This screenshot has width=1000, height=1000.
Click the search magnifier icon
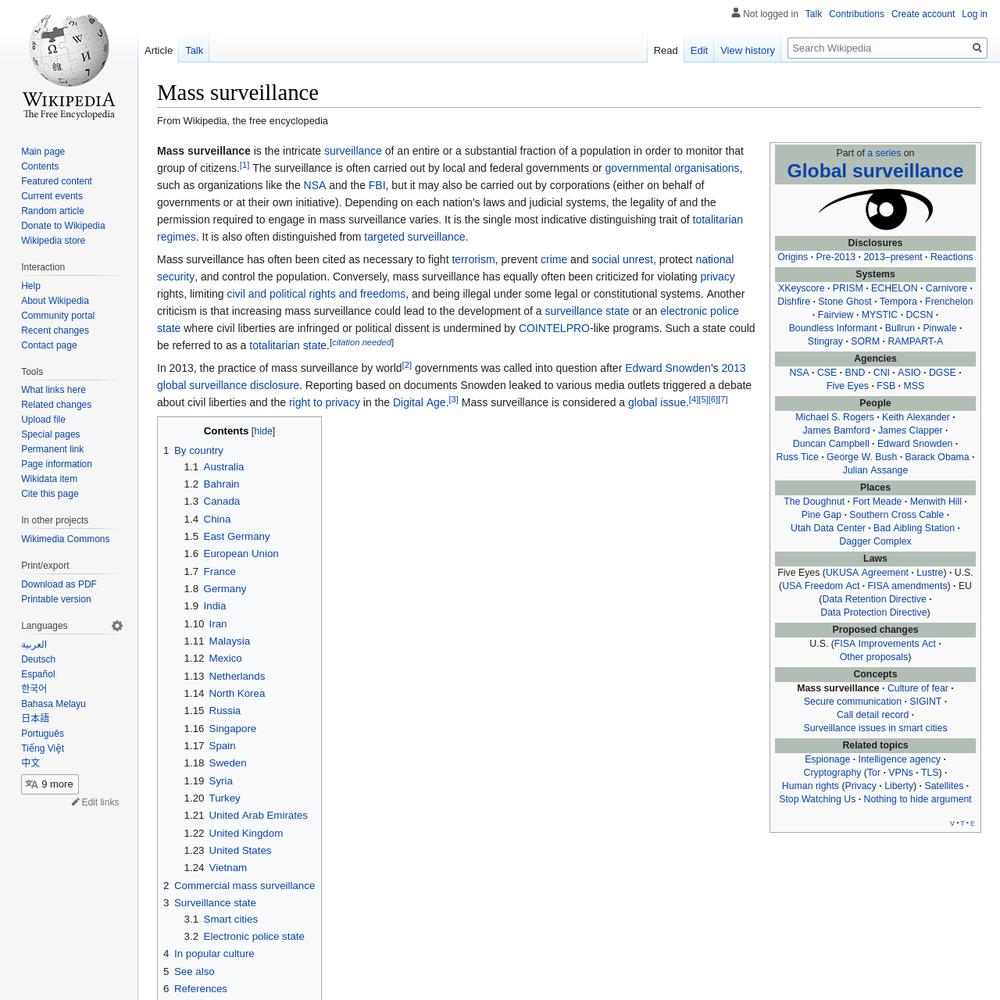[x=976, y=48]
